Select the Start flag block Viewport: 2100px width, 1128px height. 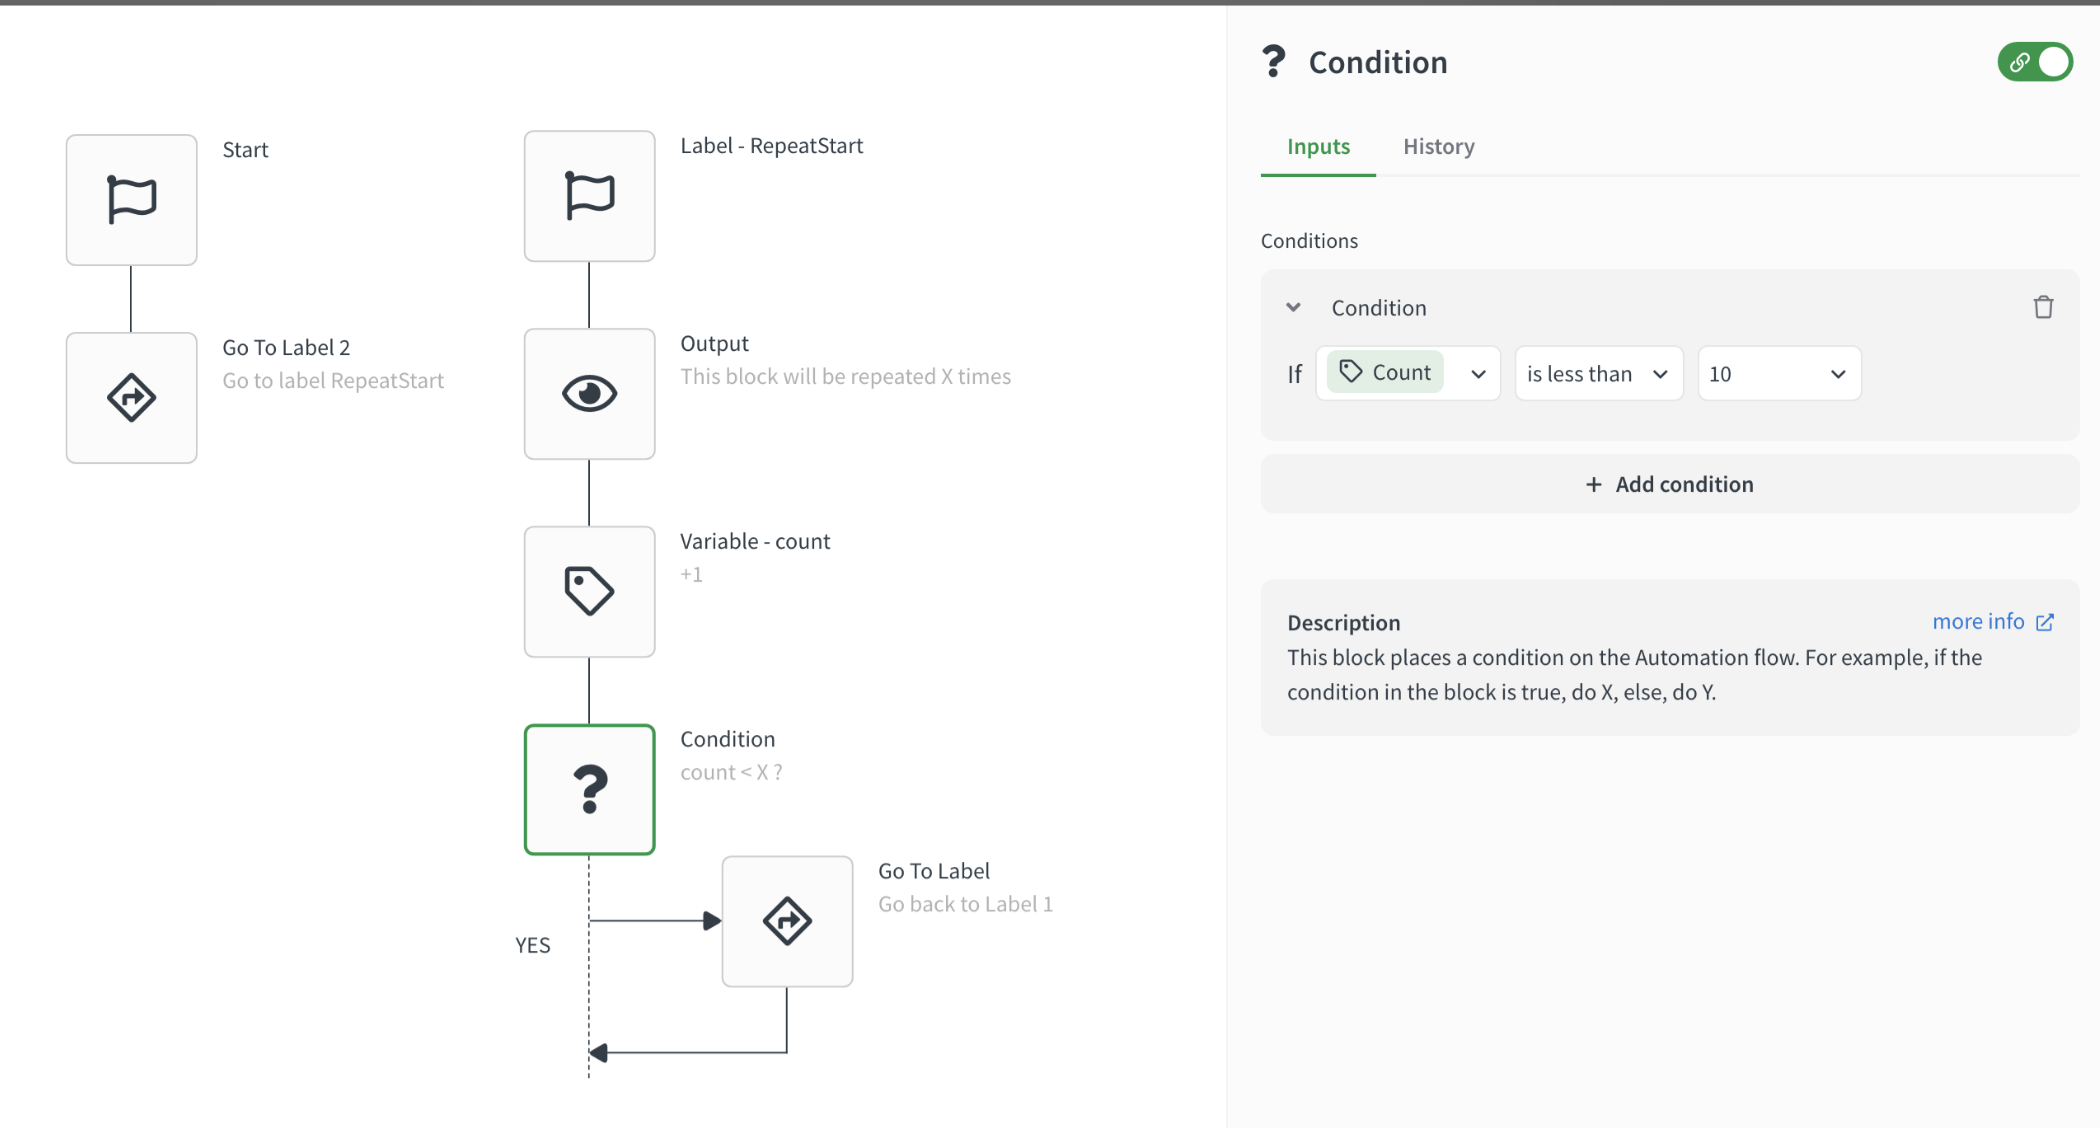pyautogui.click(x=131, y=199)
